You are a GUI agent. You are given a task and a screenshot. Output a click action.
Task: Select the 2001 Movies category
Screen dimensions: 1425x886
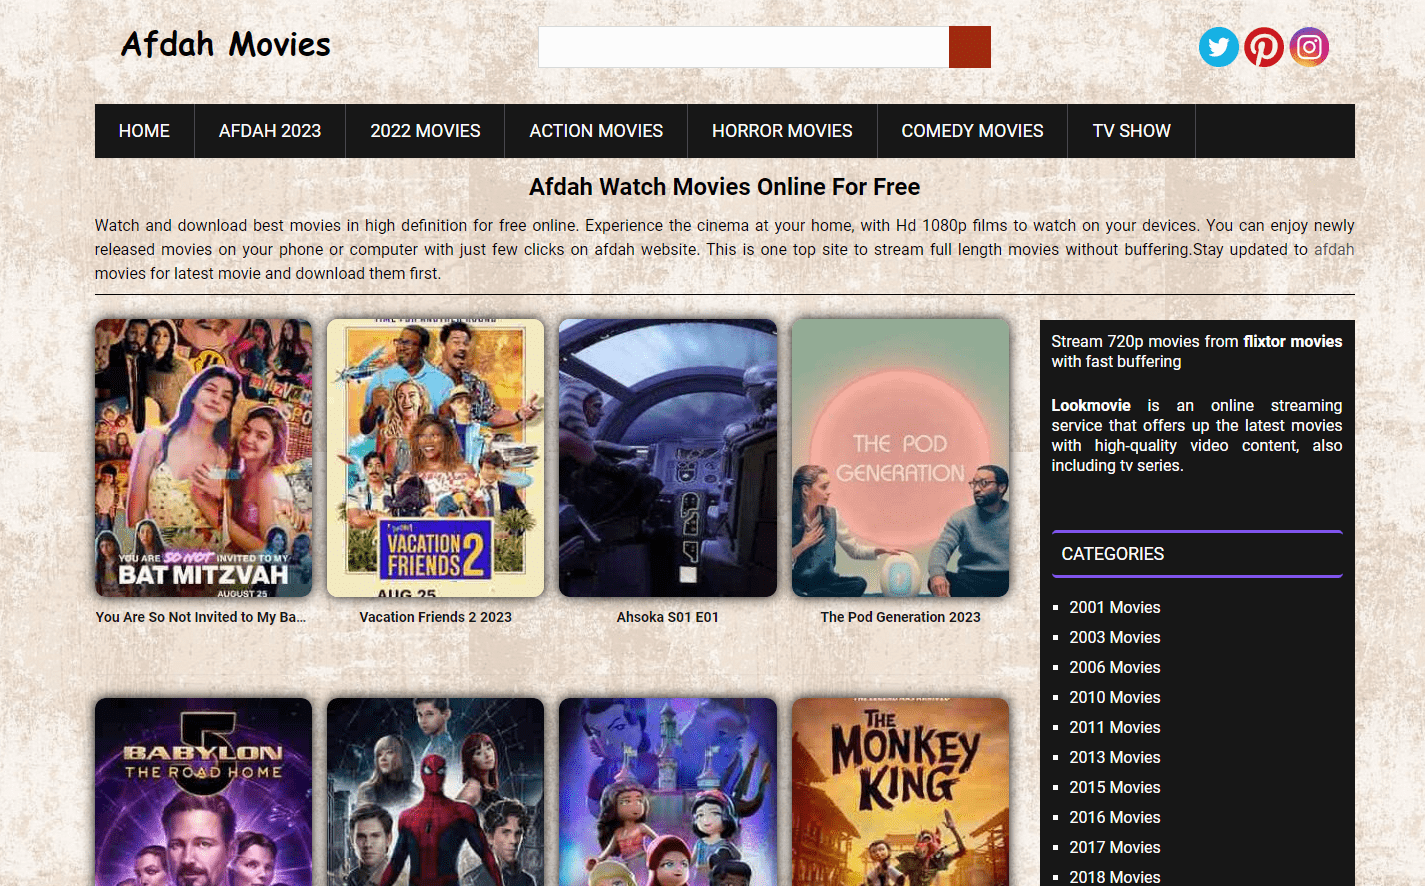[1115, 607]
